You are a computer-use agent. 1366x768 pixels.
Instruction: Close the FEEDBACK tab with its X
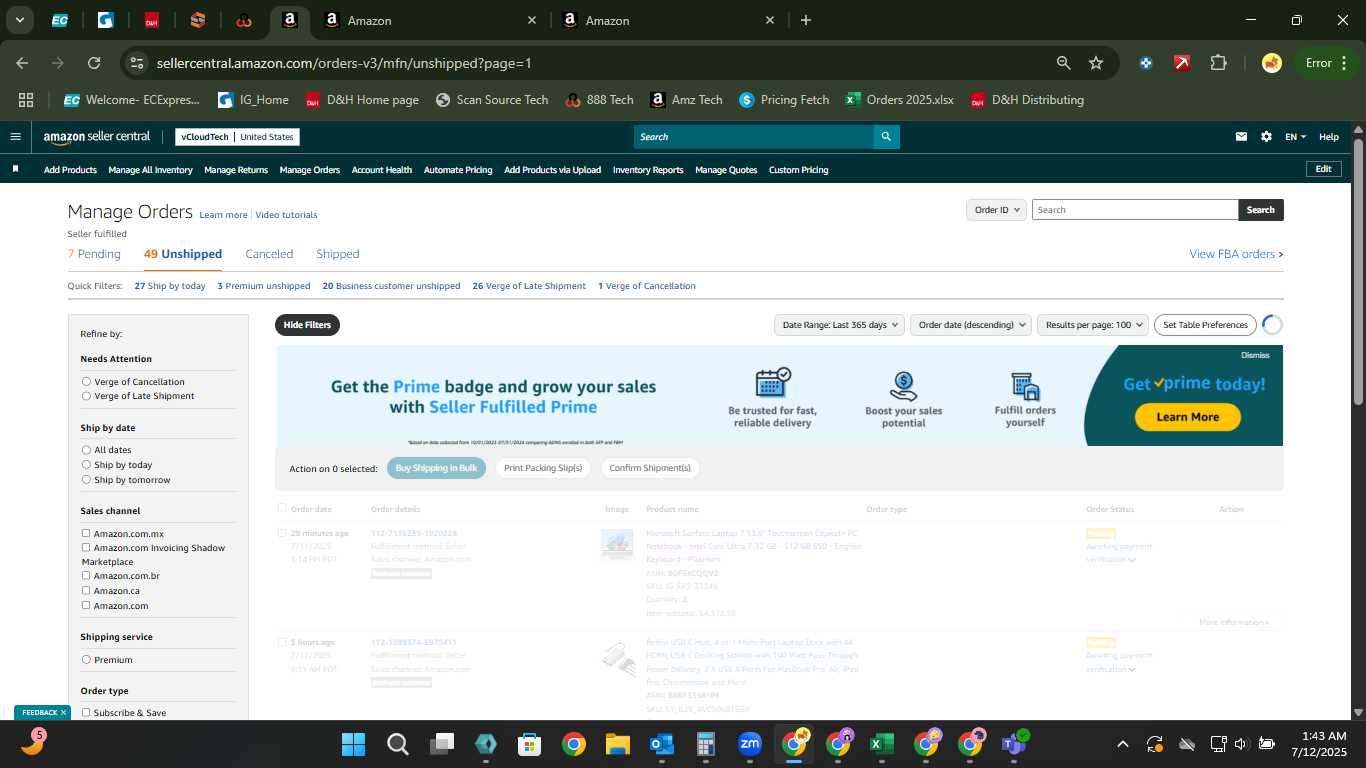pos(63,712)
